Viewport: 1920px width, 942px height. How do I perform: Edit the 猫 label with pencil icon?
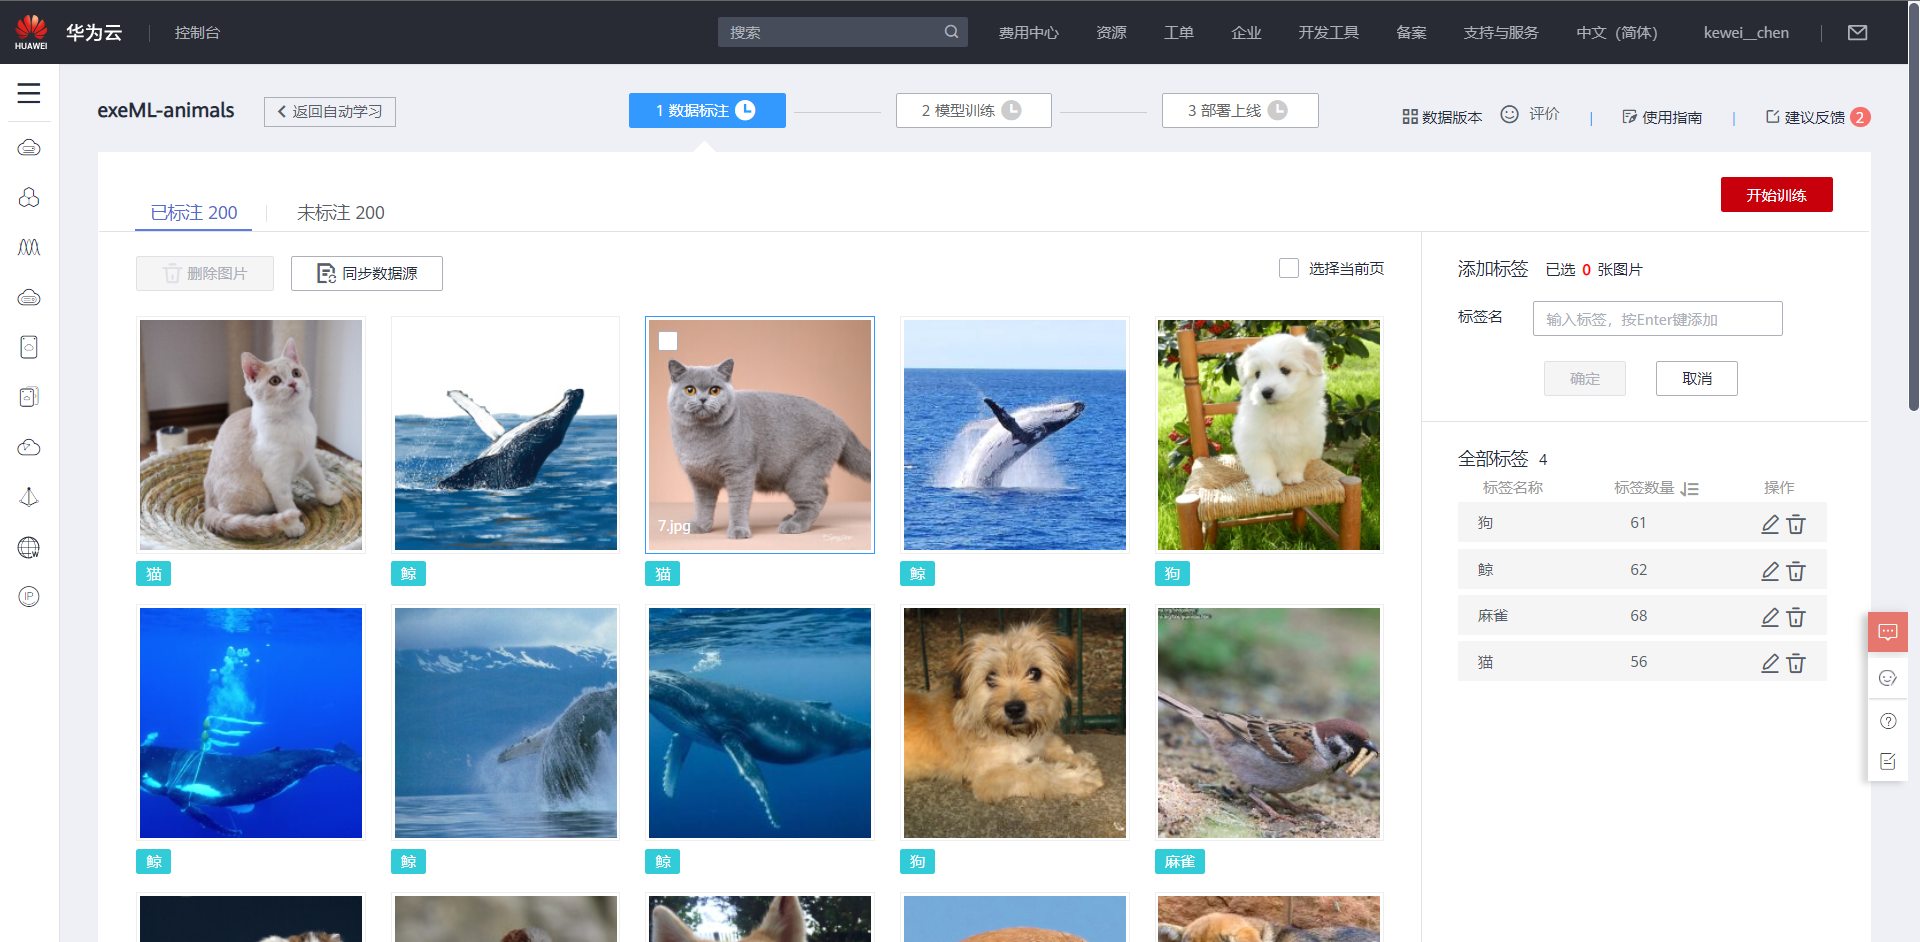[x=1770, y=663]
